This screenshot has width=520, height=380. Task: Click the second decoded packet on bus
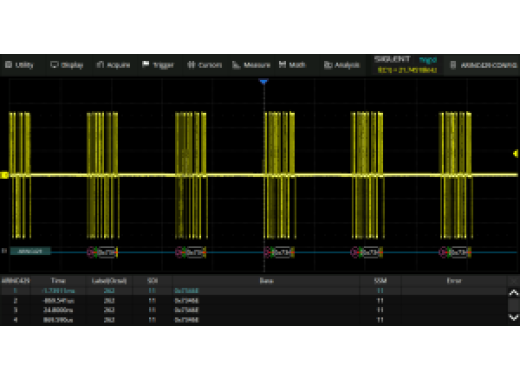[191, 252]
